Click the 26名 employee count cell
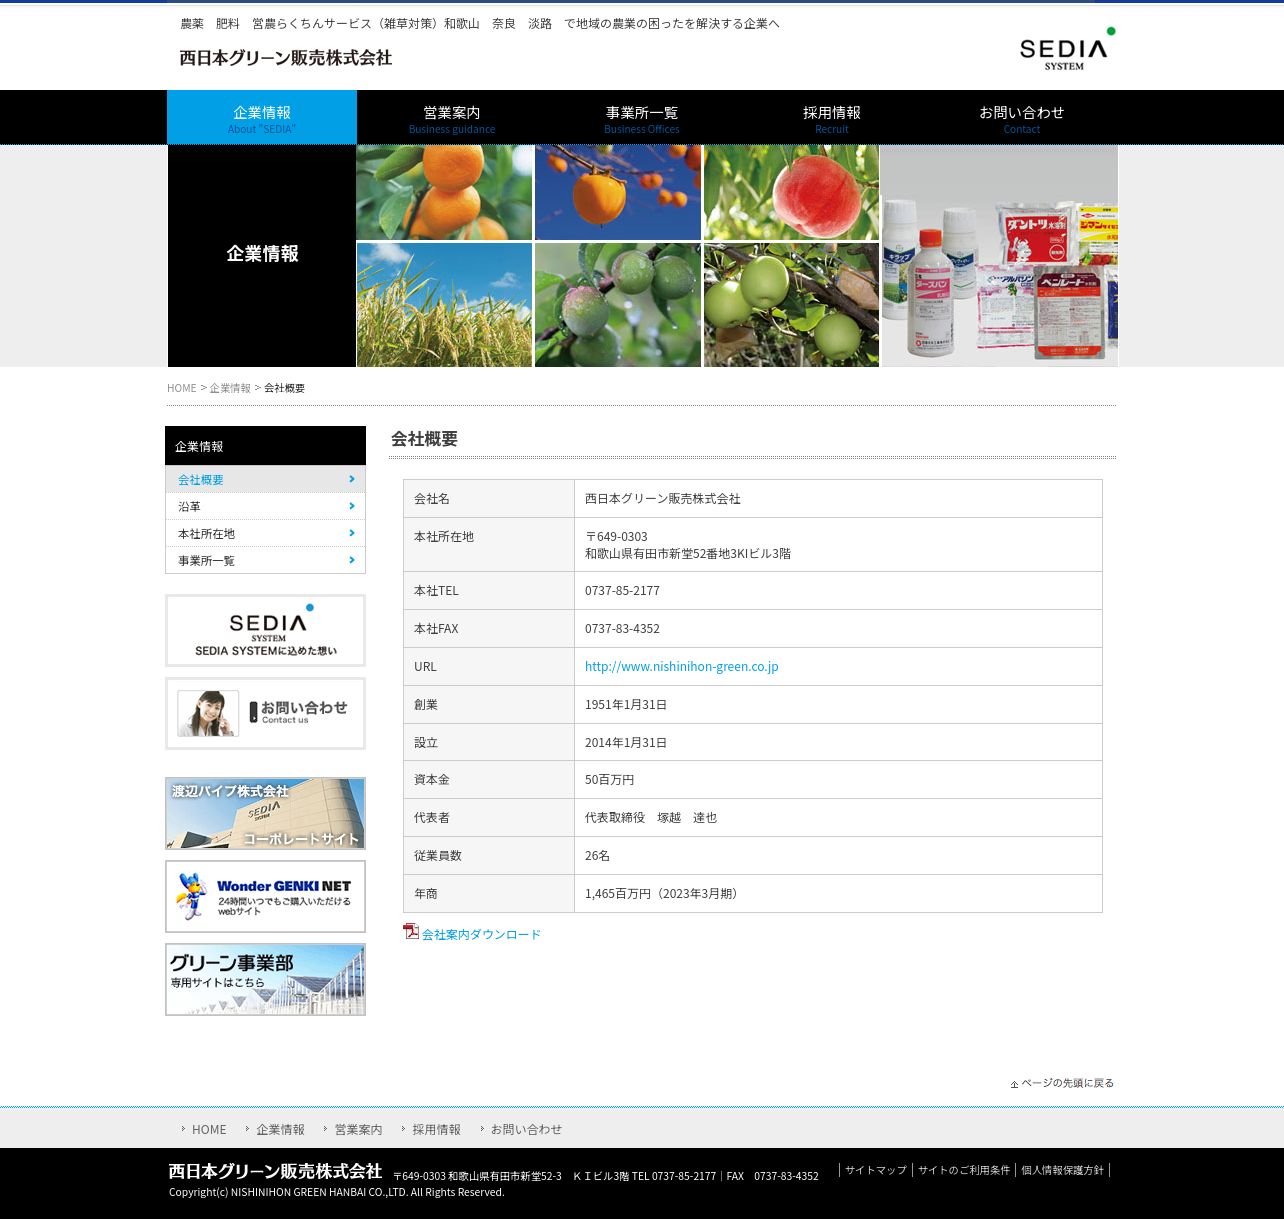 tap(838, 855)
